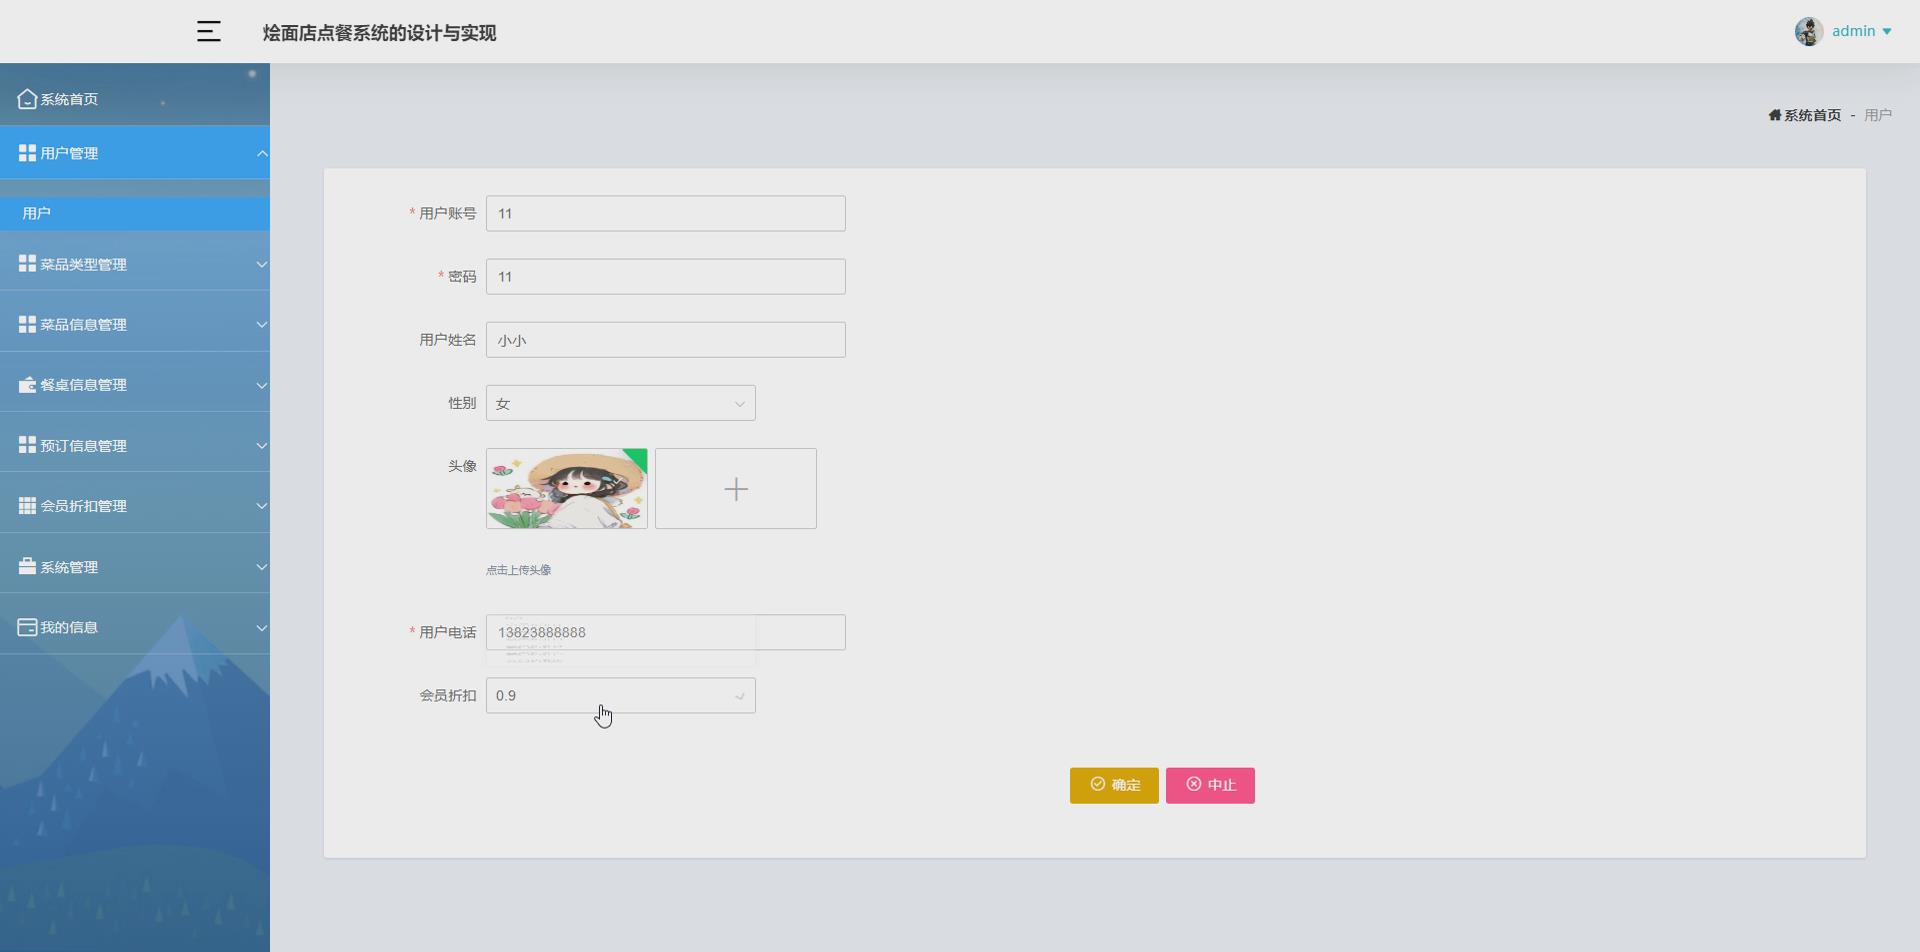
Task: Click the grid icon beside 预订信息管理
Action: tap(27, 445)
